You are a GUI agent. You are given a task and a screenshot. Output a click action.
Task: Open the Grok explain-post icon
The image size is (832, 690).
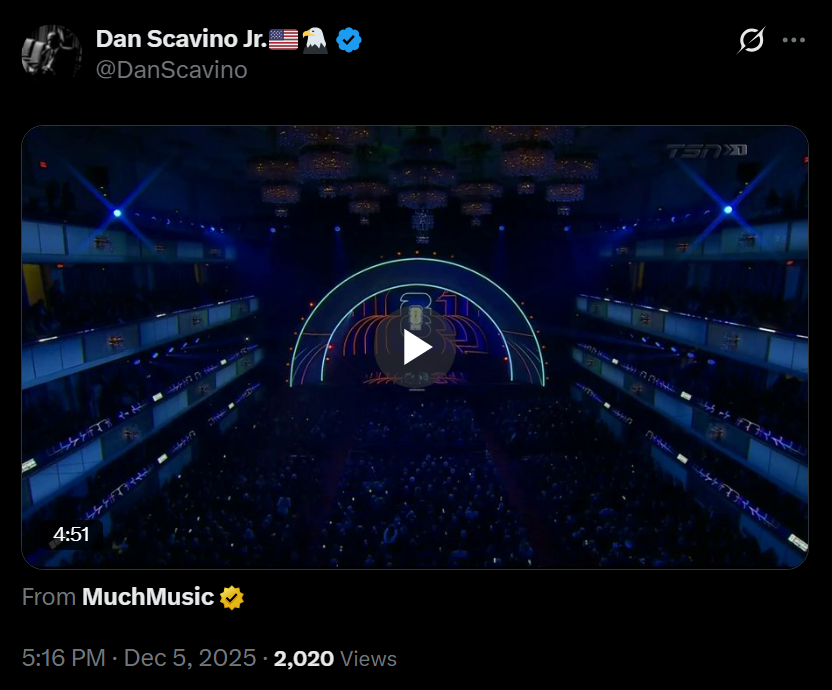[x=751, y=40]
